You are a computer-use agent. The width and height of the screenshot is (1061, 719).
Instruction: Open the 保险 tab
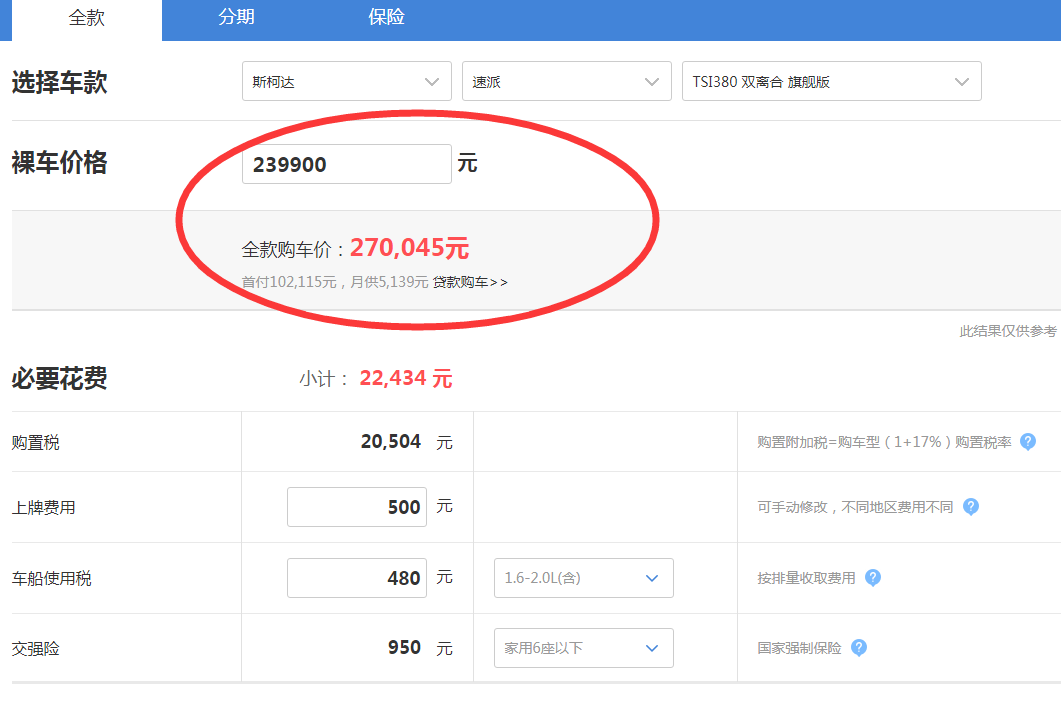point(386,18)
